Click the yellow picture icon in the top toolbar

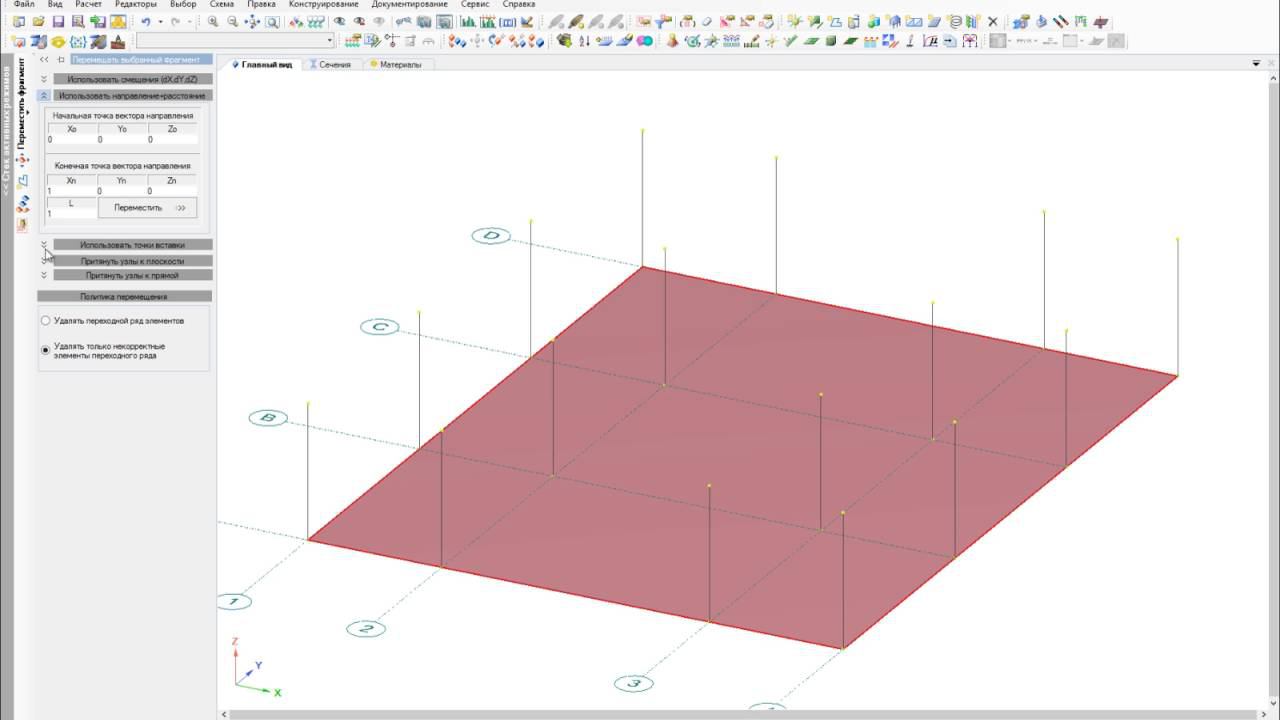[118, 21]
